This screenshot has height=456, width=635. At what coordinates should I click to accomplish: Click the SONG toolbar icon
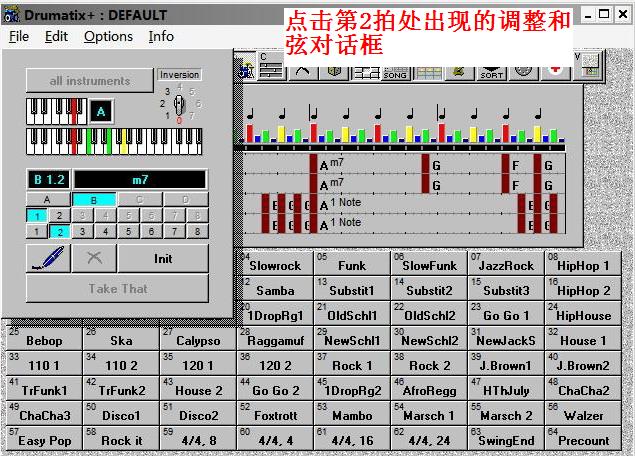coord(396,71)
